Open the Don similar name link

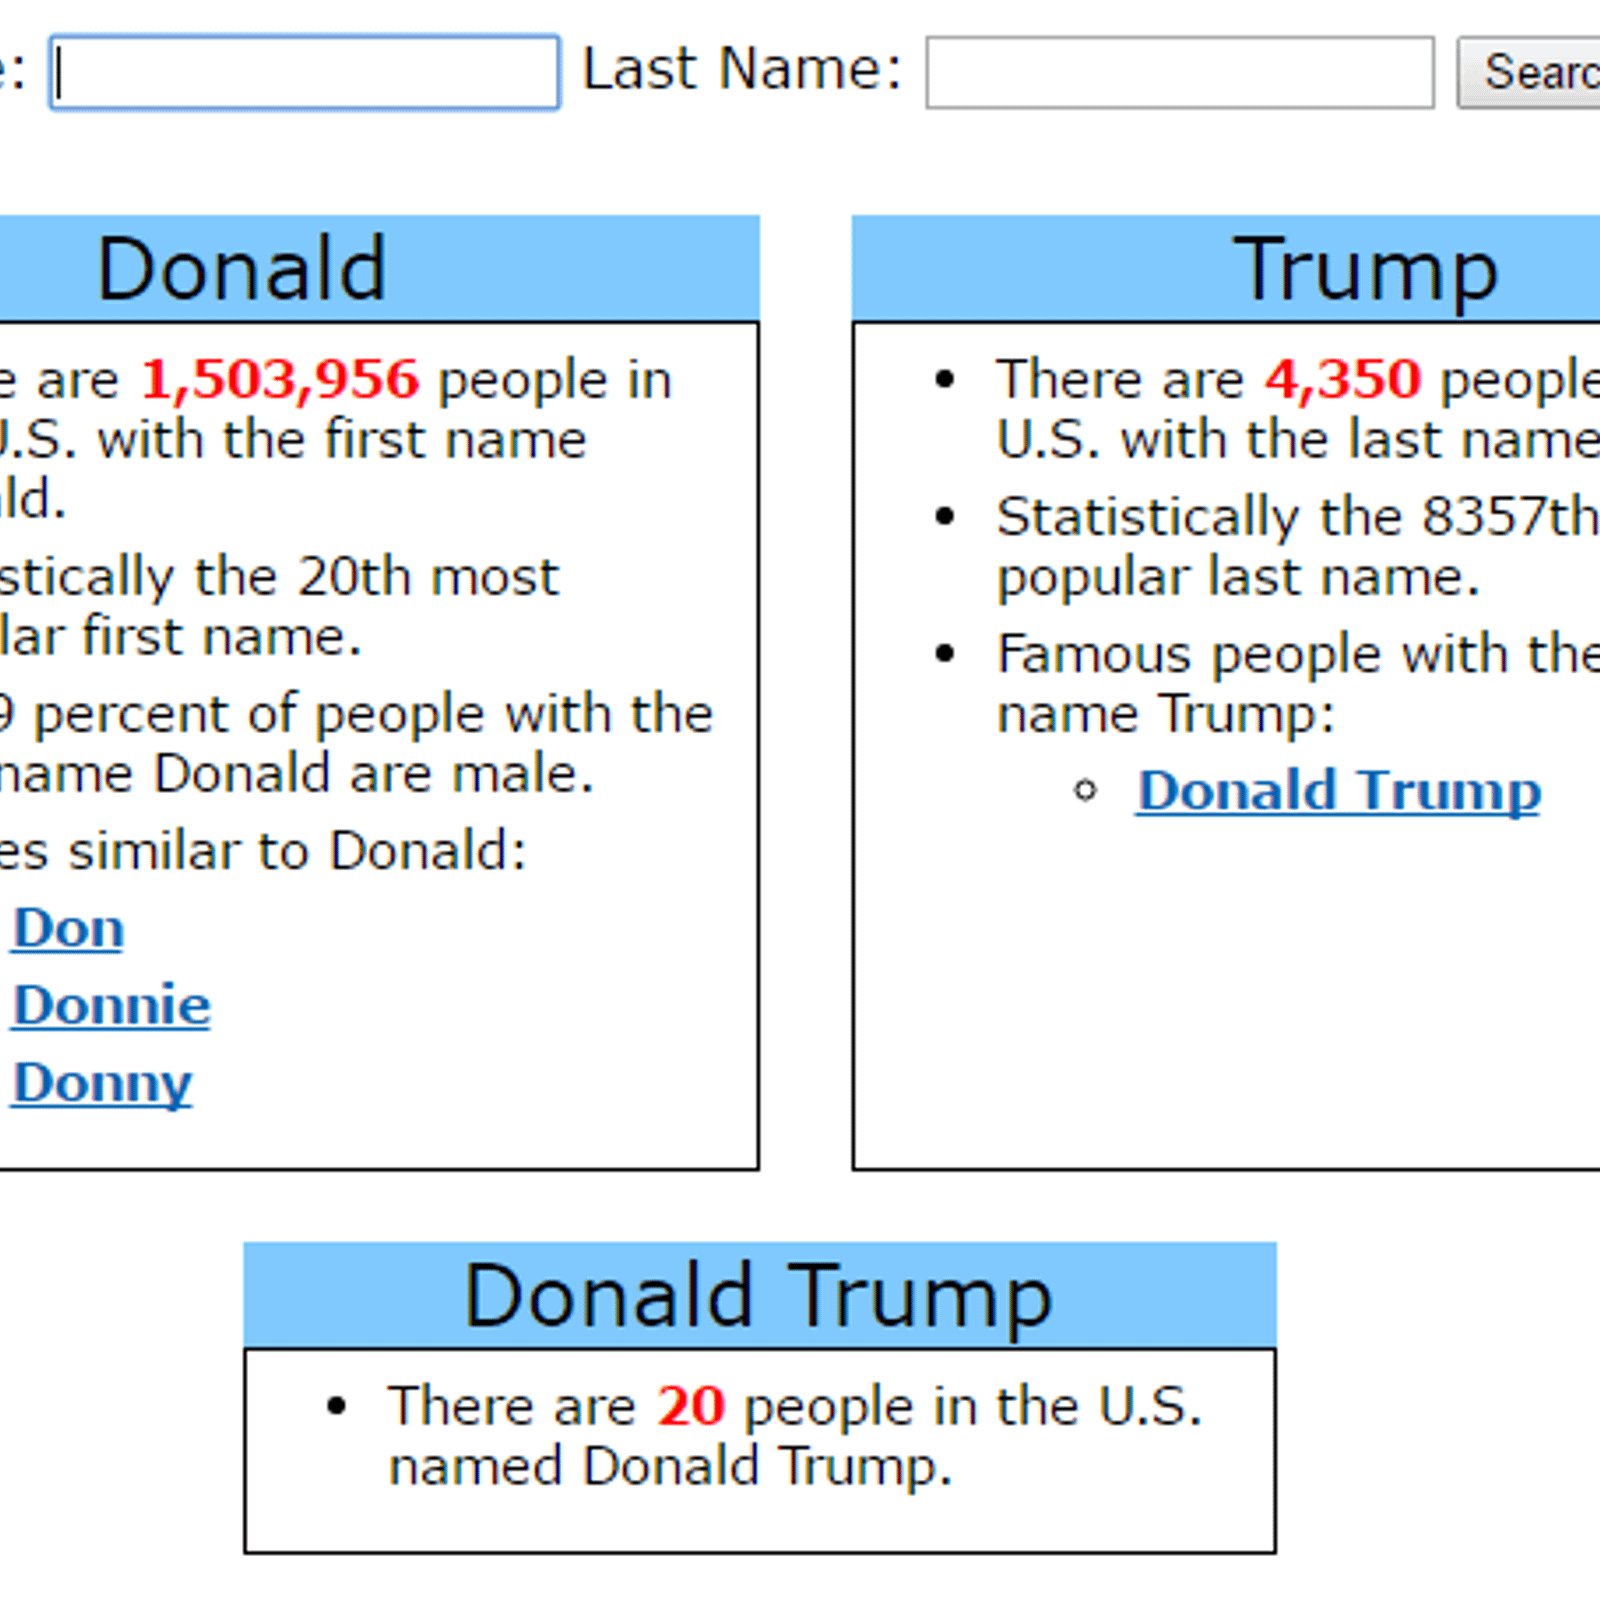(x=68, y=929)
